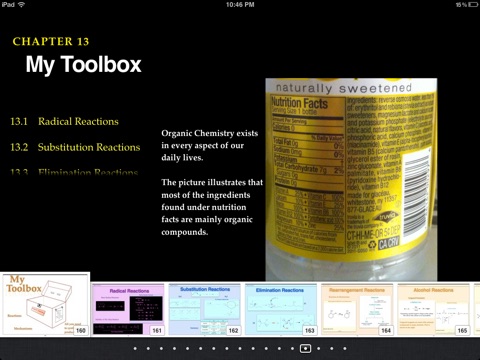Tap the nutrition facts bottle photo
The height and width of the screenshot is (360, 480).
click(351, 179)
